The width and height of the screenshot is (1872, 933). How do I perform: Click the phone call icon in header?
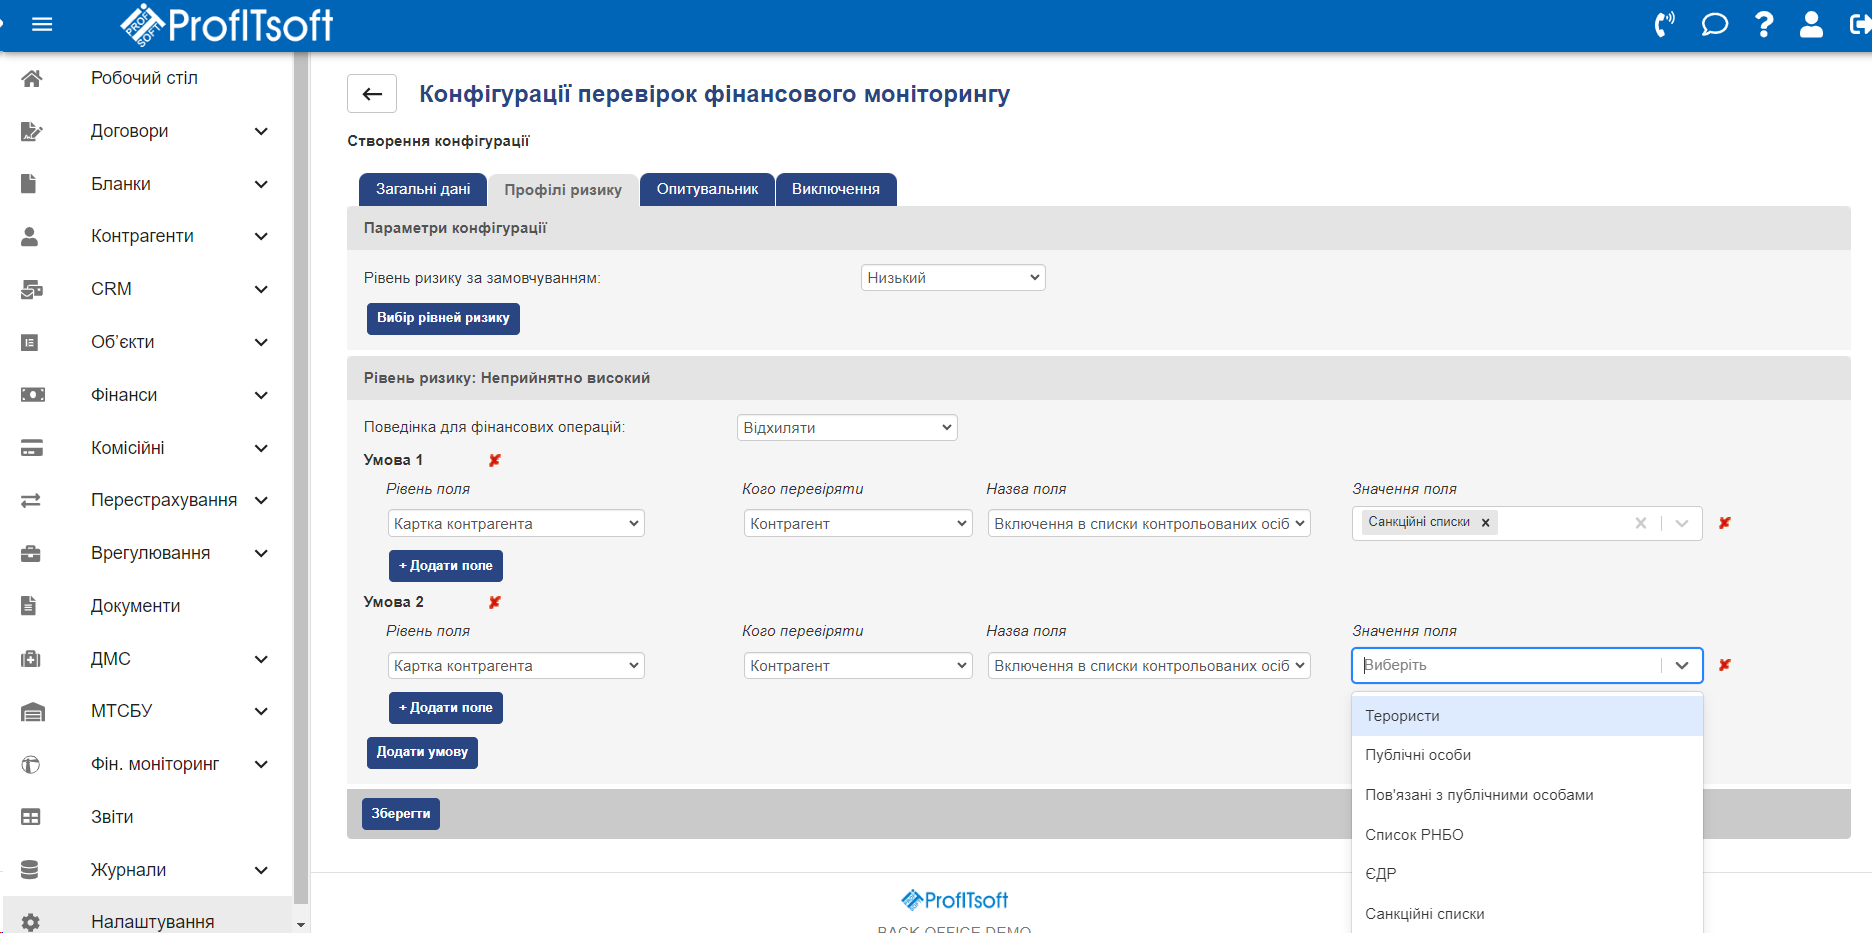click(1664, 24)
